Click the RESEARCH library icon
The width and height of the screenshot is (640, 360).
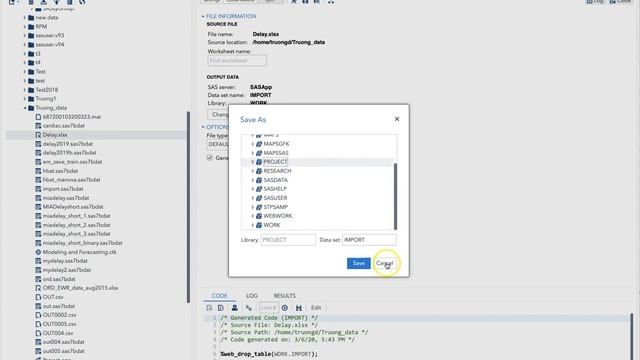click(x=259, y=171)
